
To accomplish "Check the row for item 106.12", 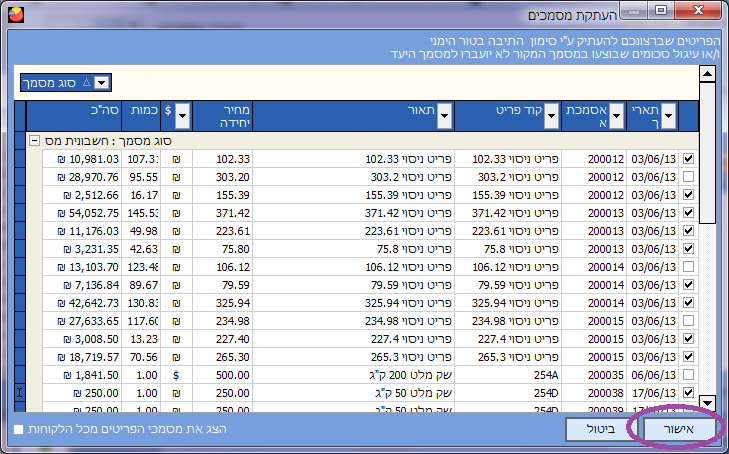I will [688, 267].
